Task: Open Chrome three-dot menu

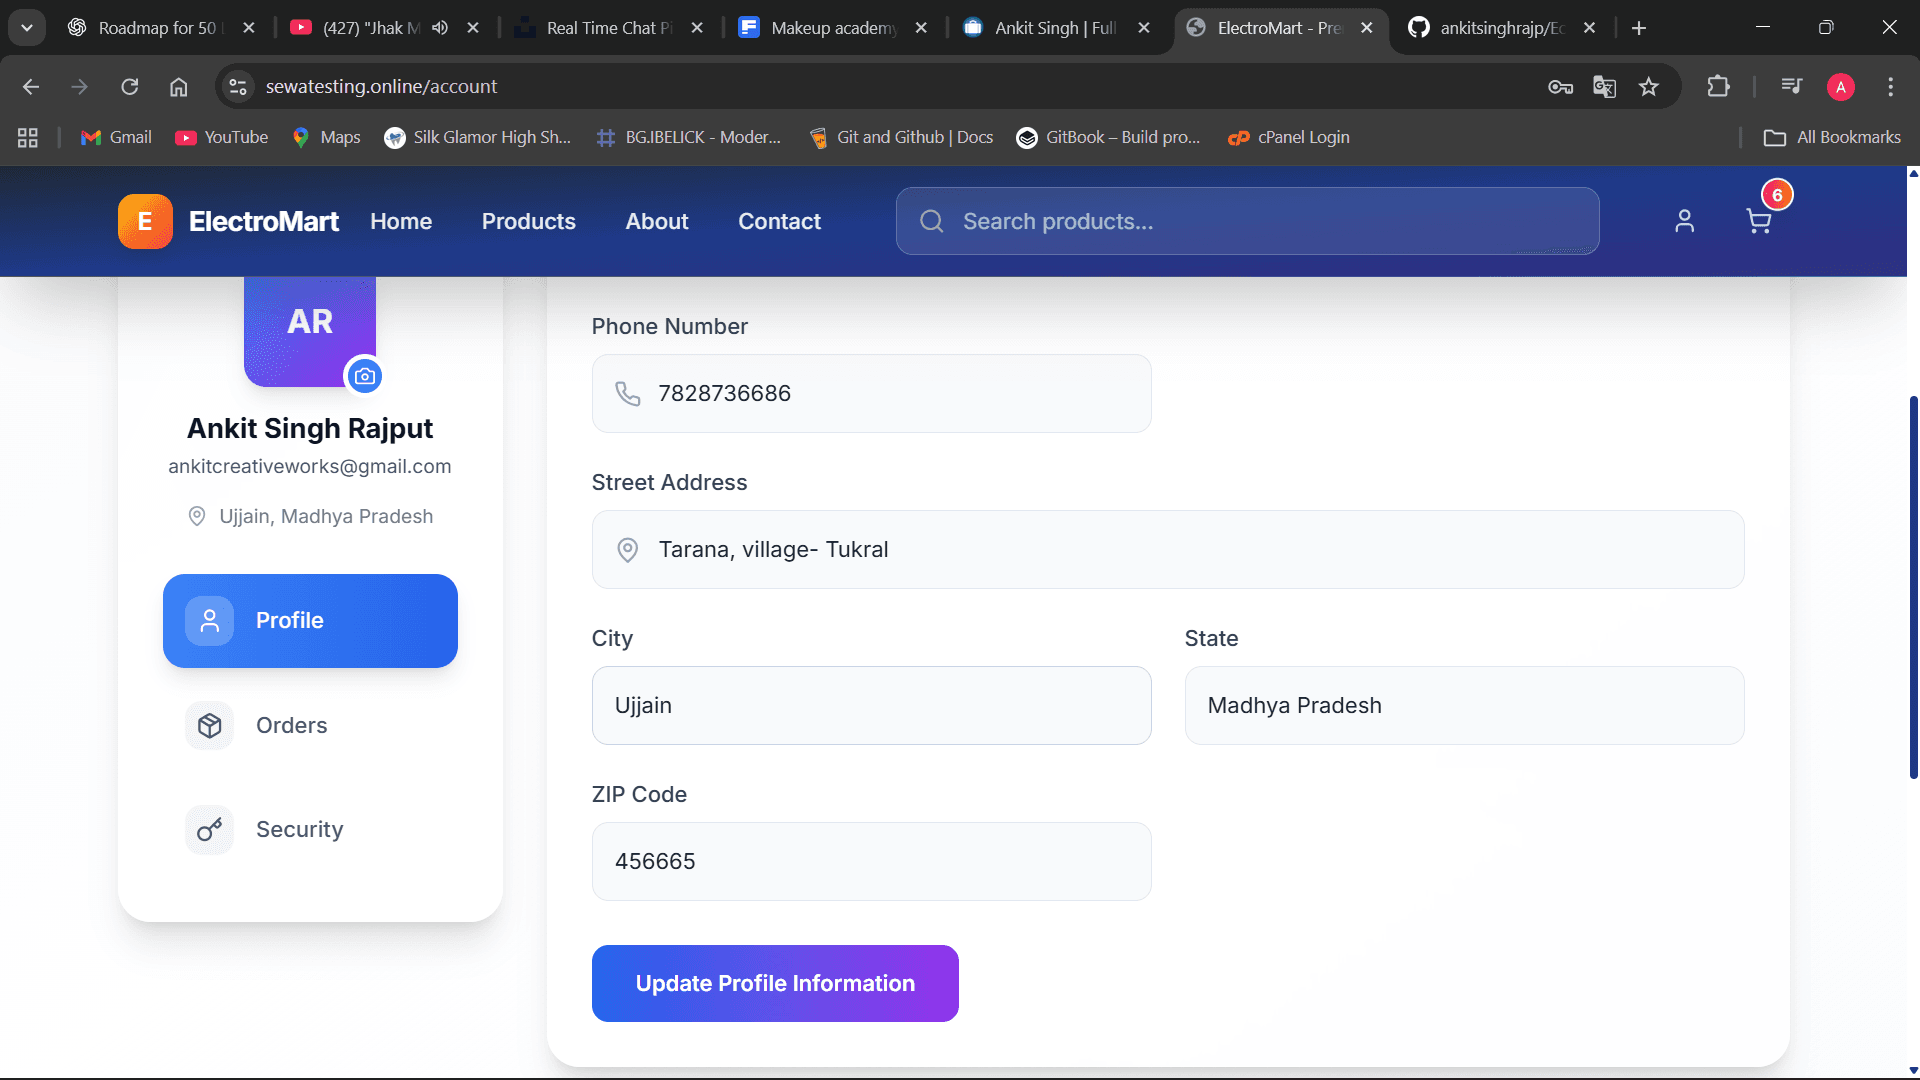Action: [1890, 87]
